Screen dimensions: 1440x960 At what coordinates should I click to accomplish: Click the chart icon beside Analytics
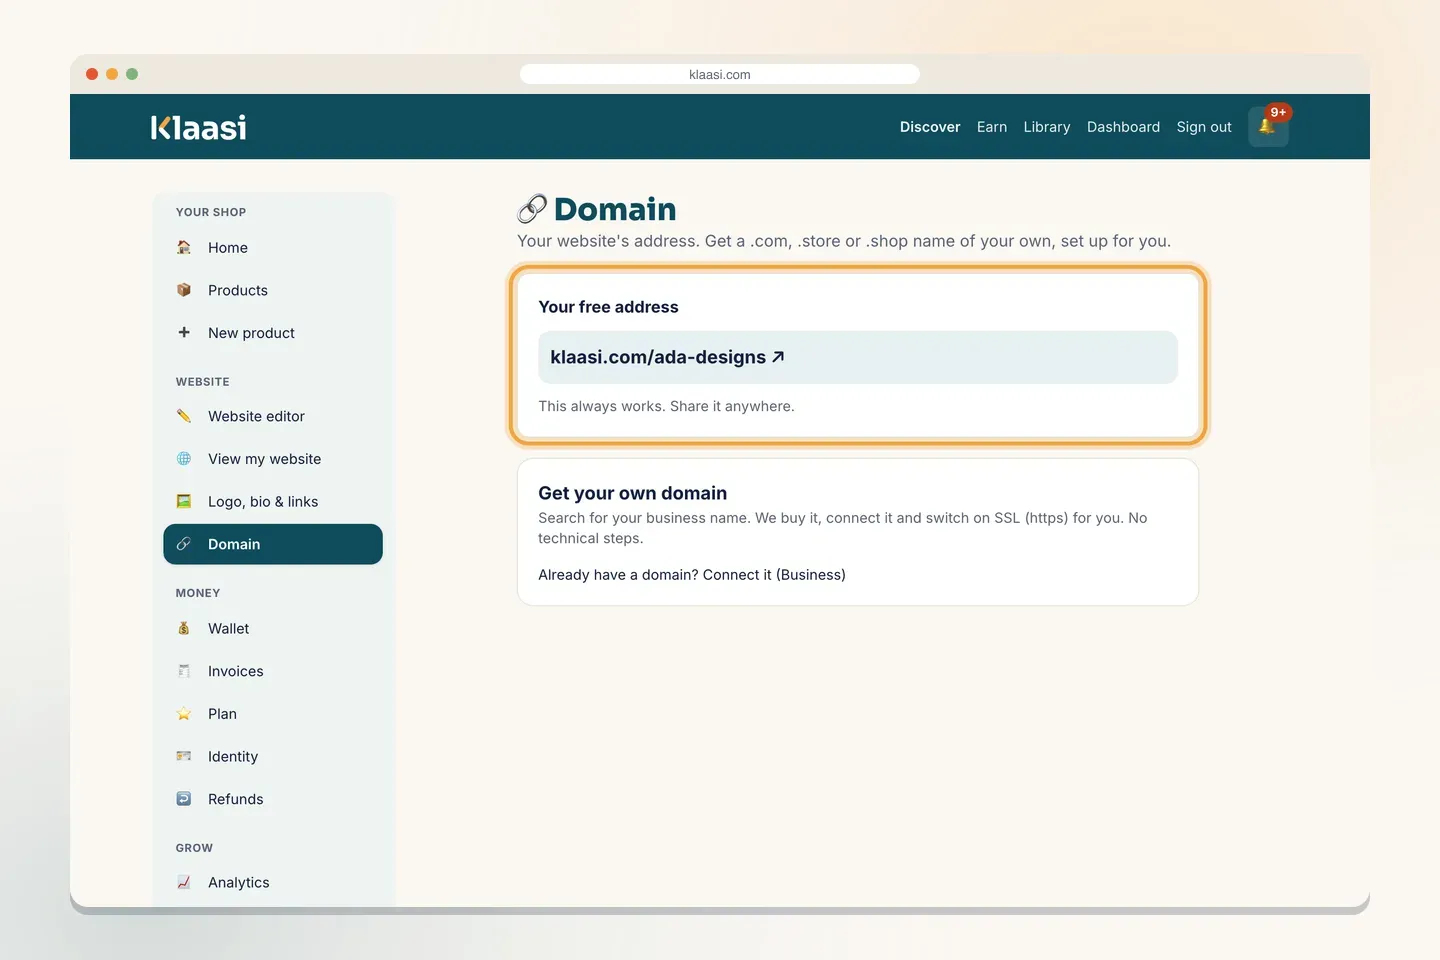pos(184,882)
